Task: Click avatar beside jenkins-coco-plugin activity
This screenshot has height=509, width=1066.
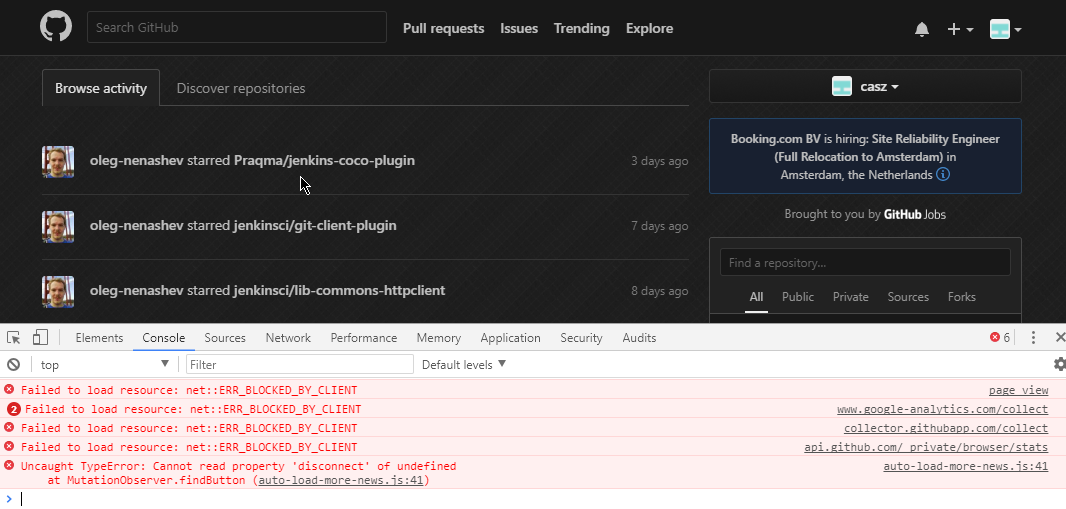Action: click(x=58, y=162)
